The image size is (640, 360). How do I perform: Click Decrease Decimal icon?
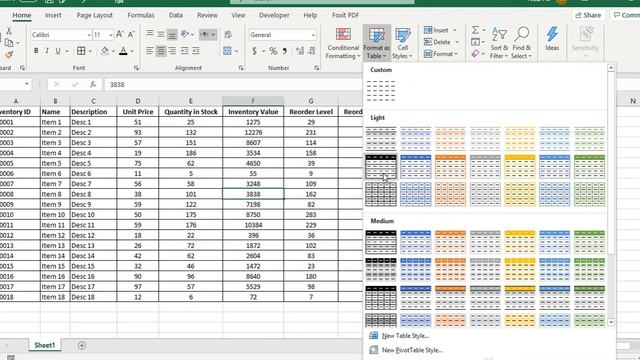tap(311, 51)
